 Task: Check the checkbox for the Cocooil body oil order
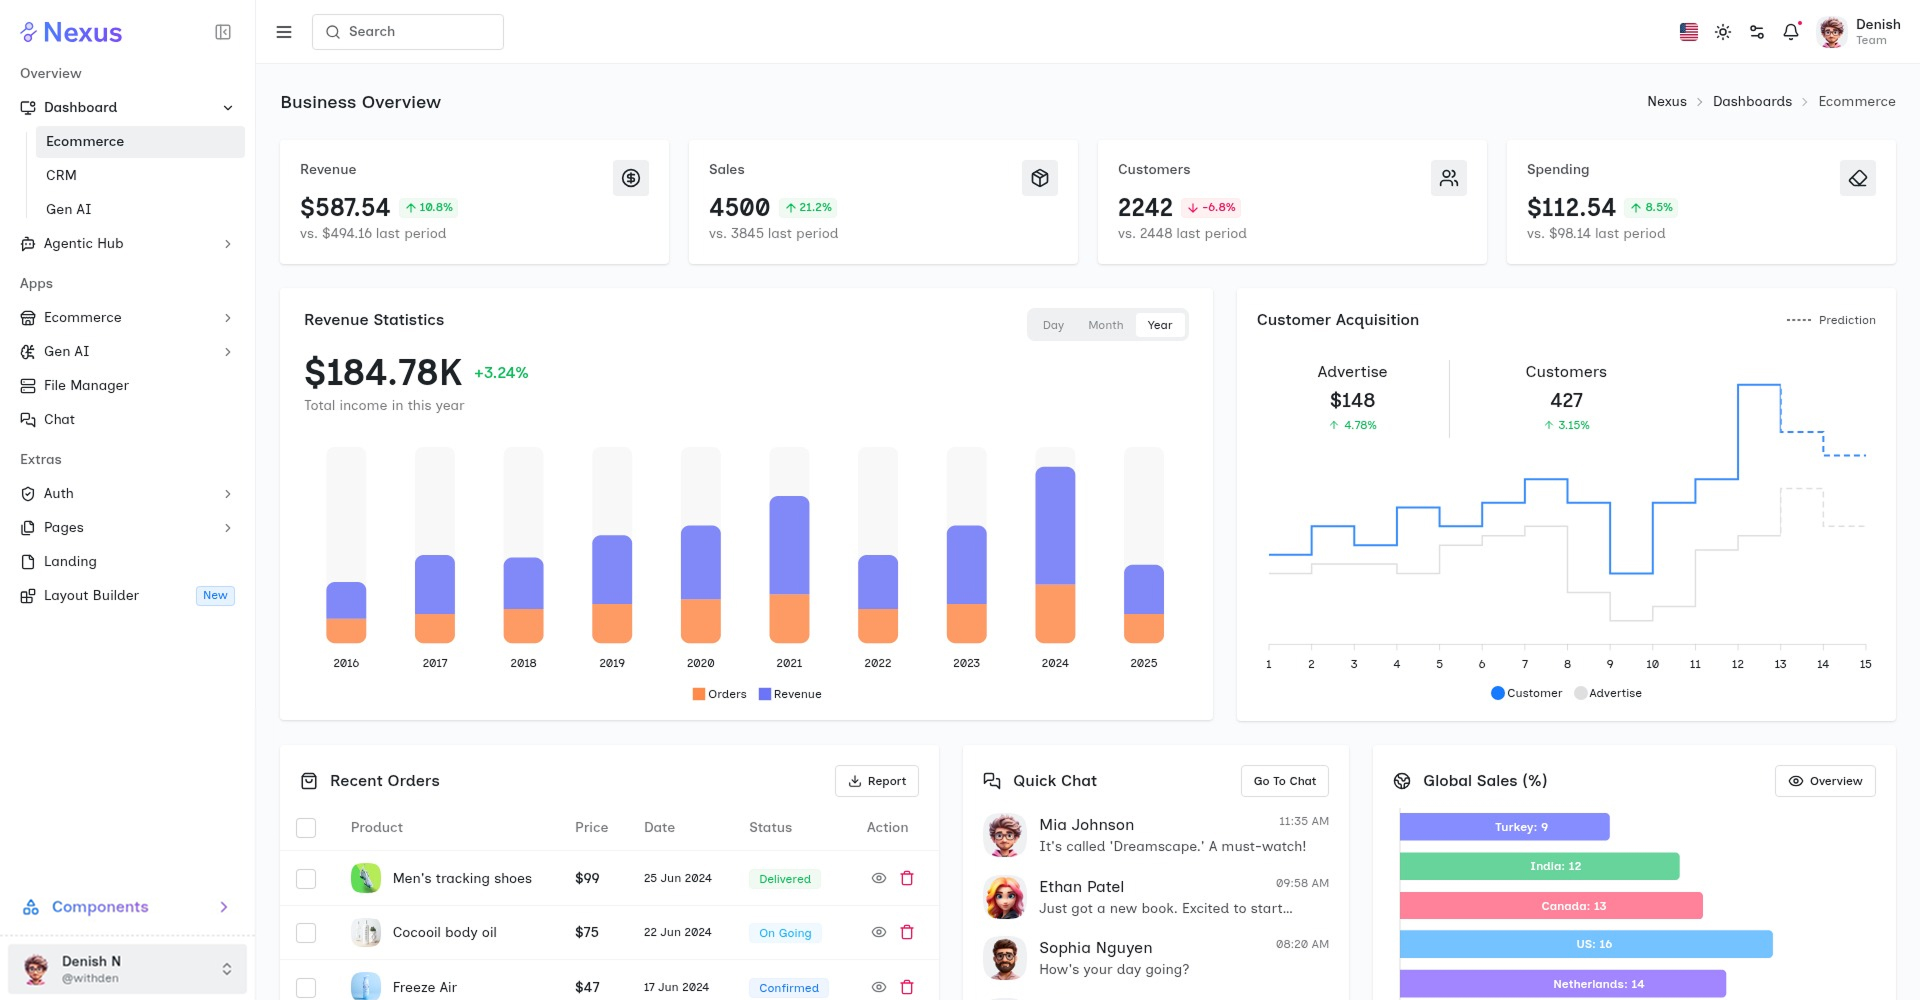306,932
